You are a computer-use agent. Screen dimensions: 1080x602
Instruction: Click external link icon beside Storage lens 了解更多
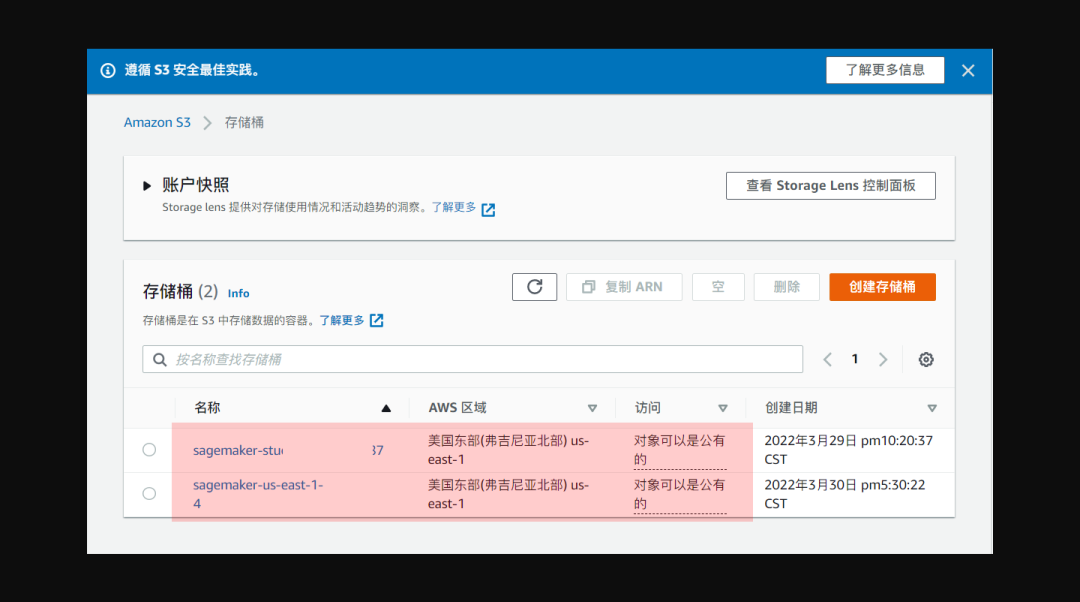click(488, 209)
